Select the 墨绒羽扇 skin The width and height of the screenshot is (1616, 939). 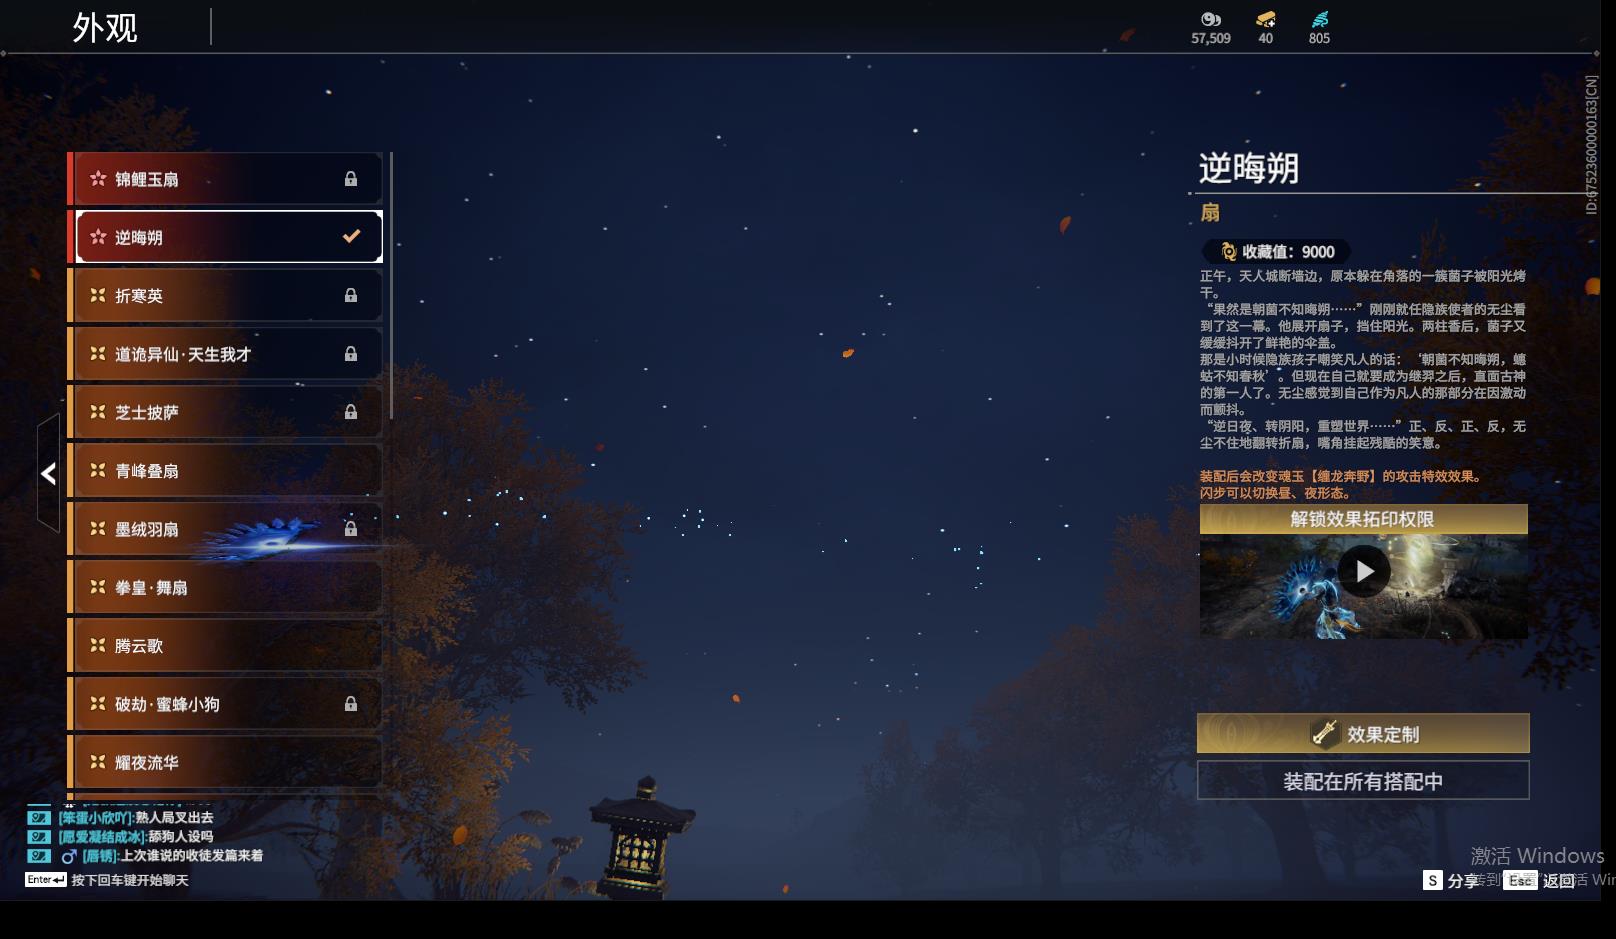225,529
